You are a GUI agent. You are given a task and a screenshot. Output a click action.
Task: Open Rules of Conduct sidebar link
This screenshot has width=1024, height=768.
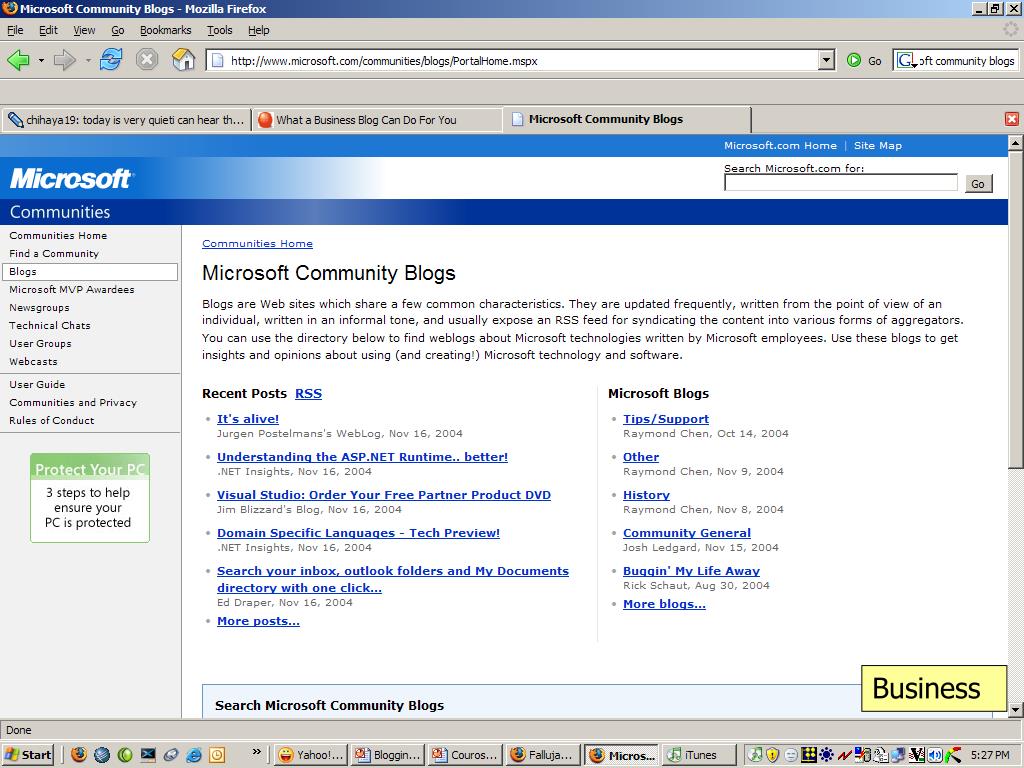point(52,421)
